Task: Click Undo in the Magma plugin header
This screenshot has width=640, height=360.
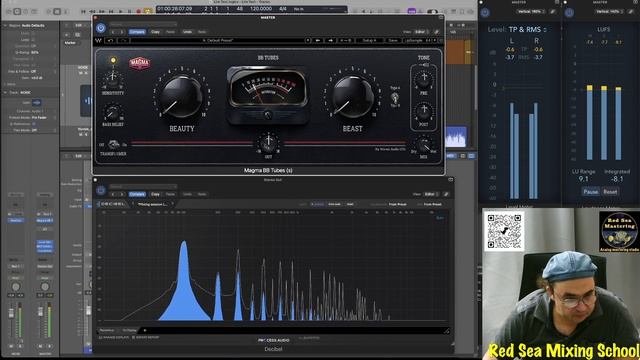Action: [187, 32]
